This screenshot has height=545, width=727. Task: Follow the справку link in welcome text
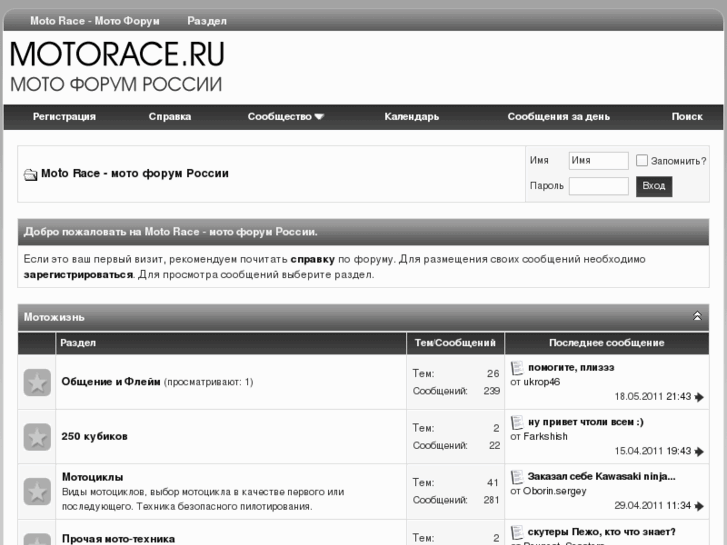point(312,259)
